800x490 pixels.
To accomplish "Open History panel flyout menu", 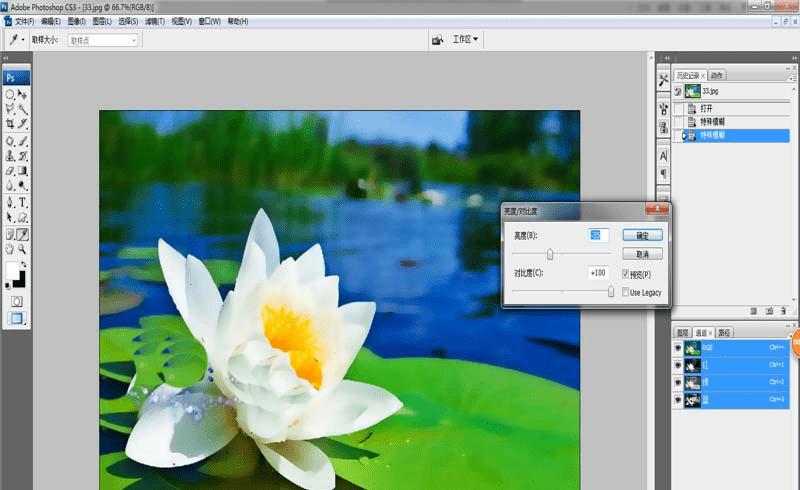I will pyautogui.click(x=792, y=78).
